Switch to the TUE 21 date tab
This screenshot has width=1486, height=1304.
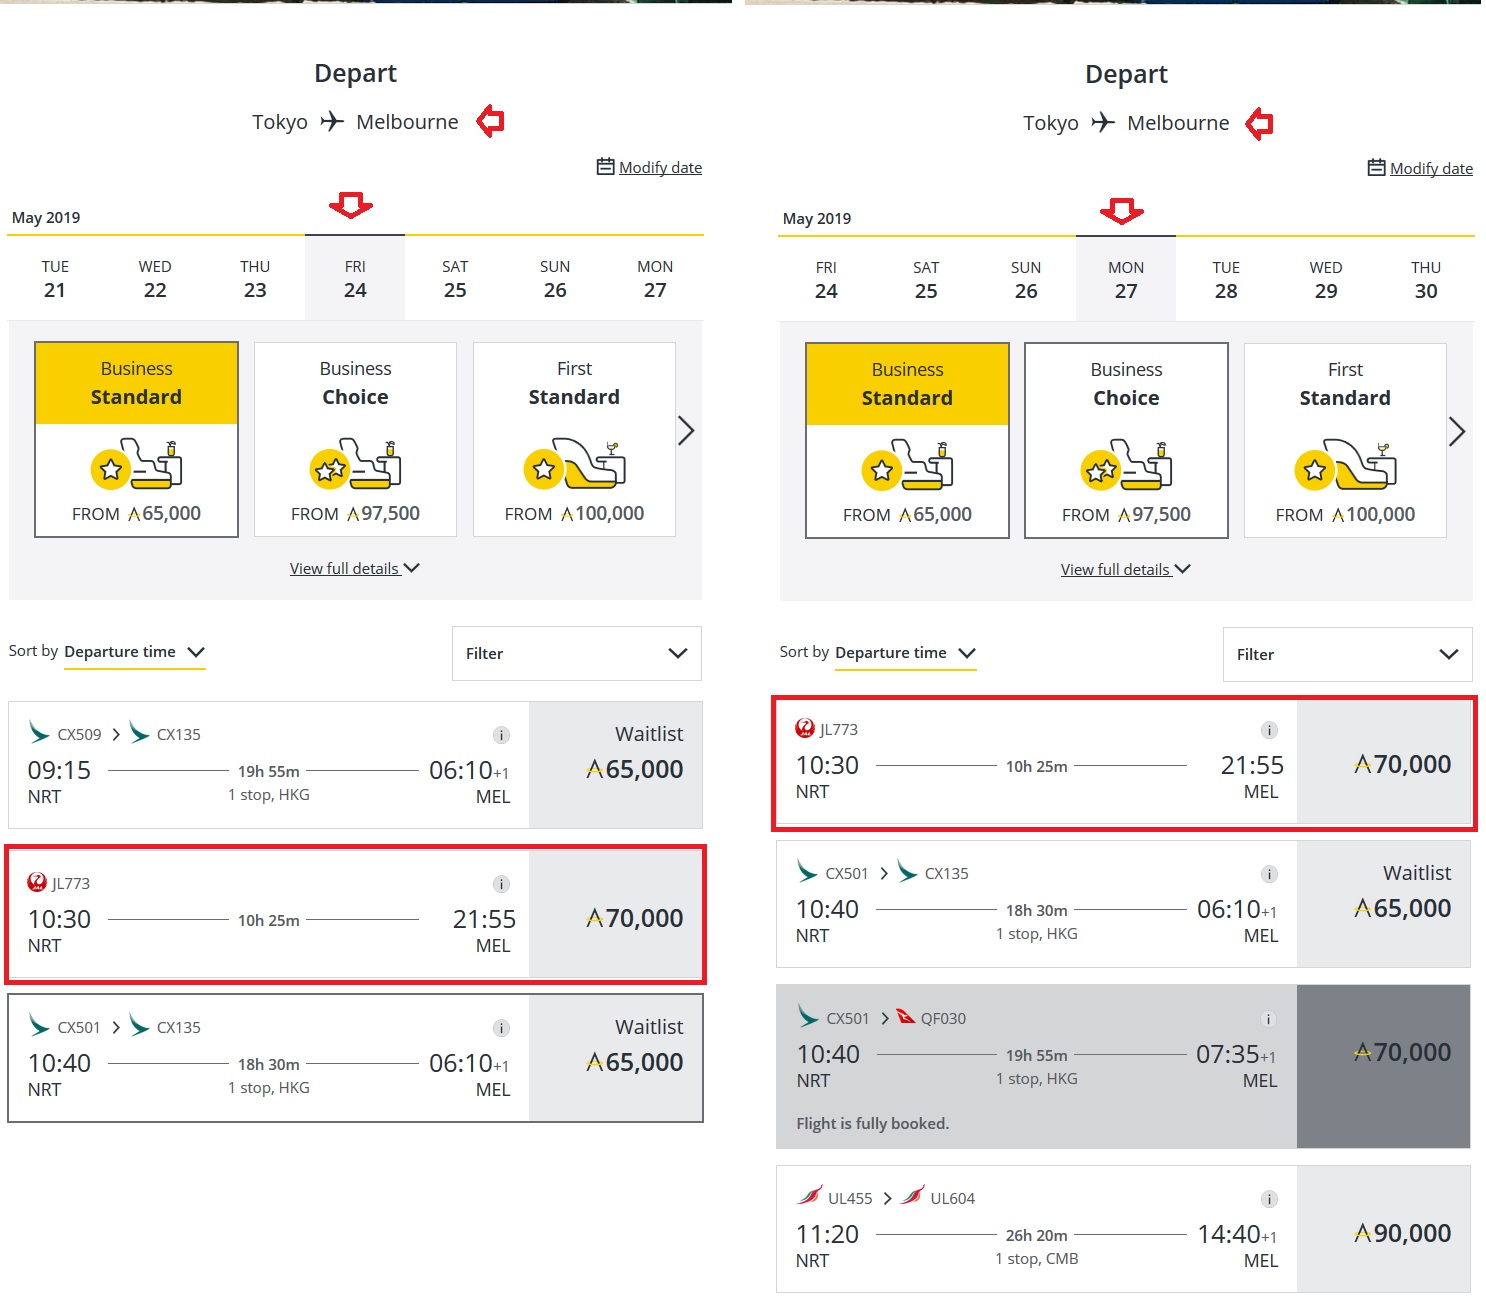(x=55, y=279)
